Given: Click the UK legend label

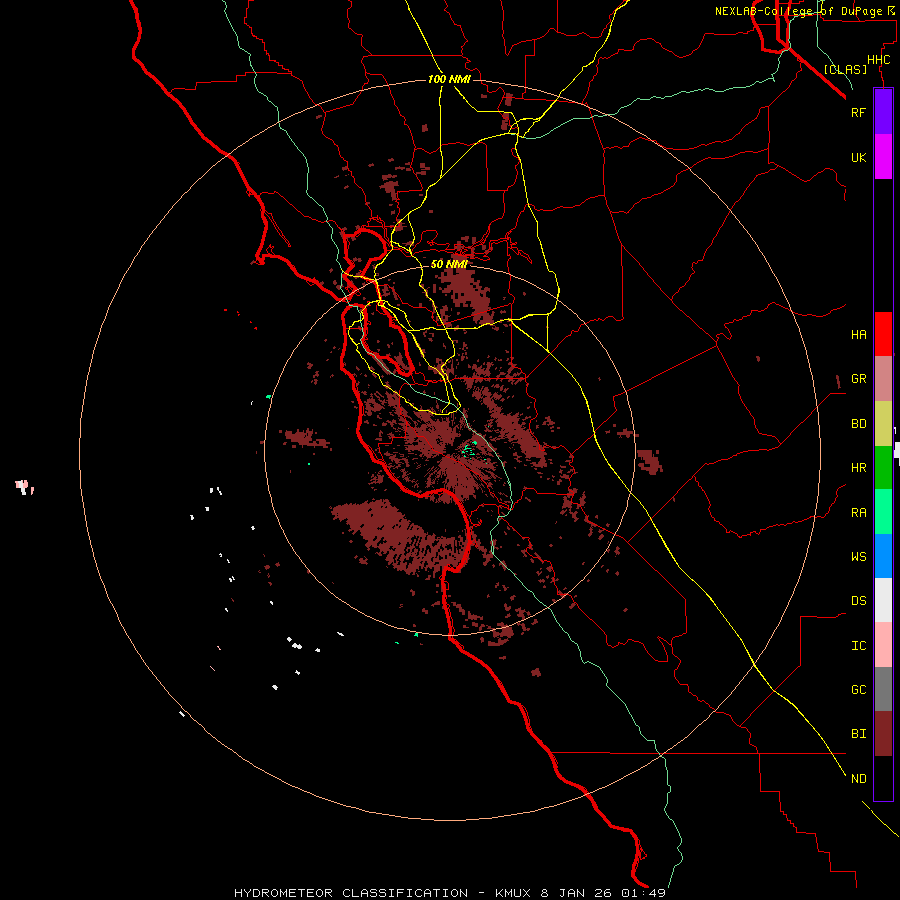Looking at the screenshot, I should [x=858, y=157].
